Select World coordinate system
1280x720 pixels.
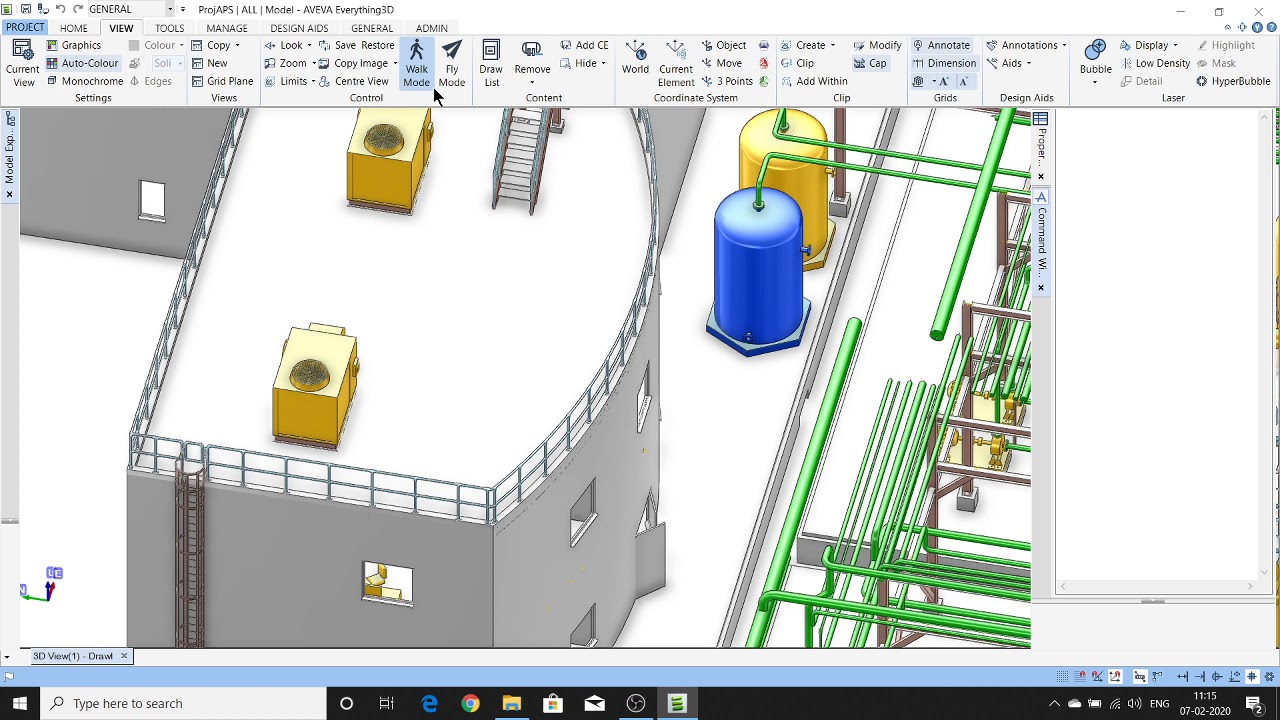point(635,58)
